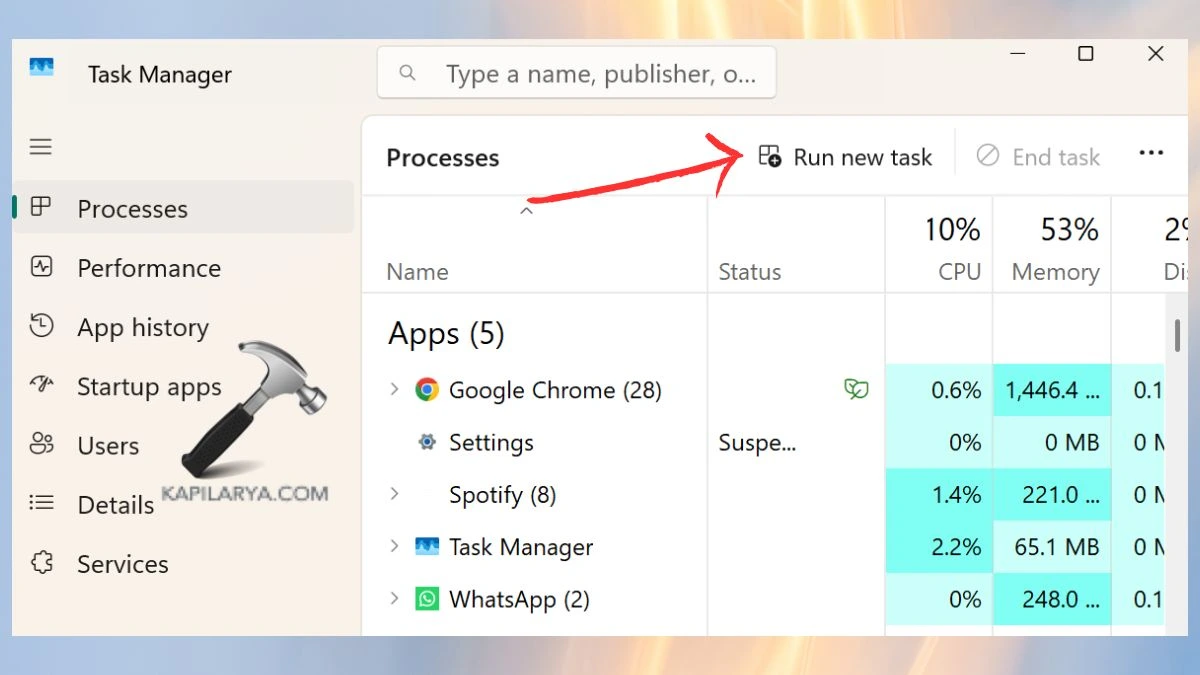Click the hamburger navigation menu icon
1200x675 pixels.
[x=40, y=147]
